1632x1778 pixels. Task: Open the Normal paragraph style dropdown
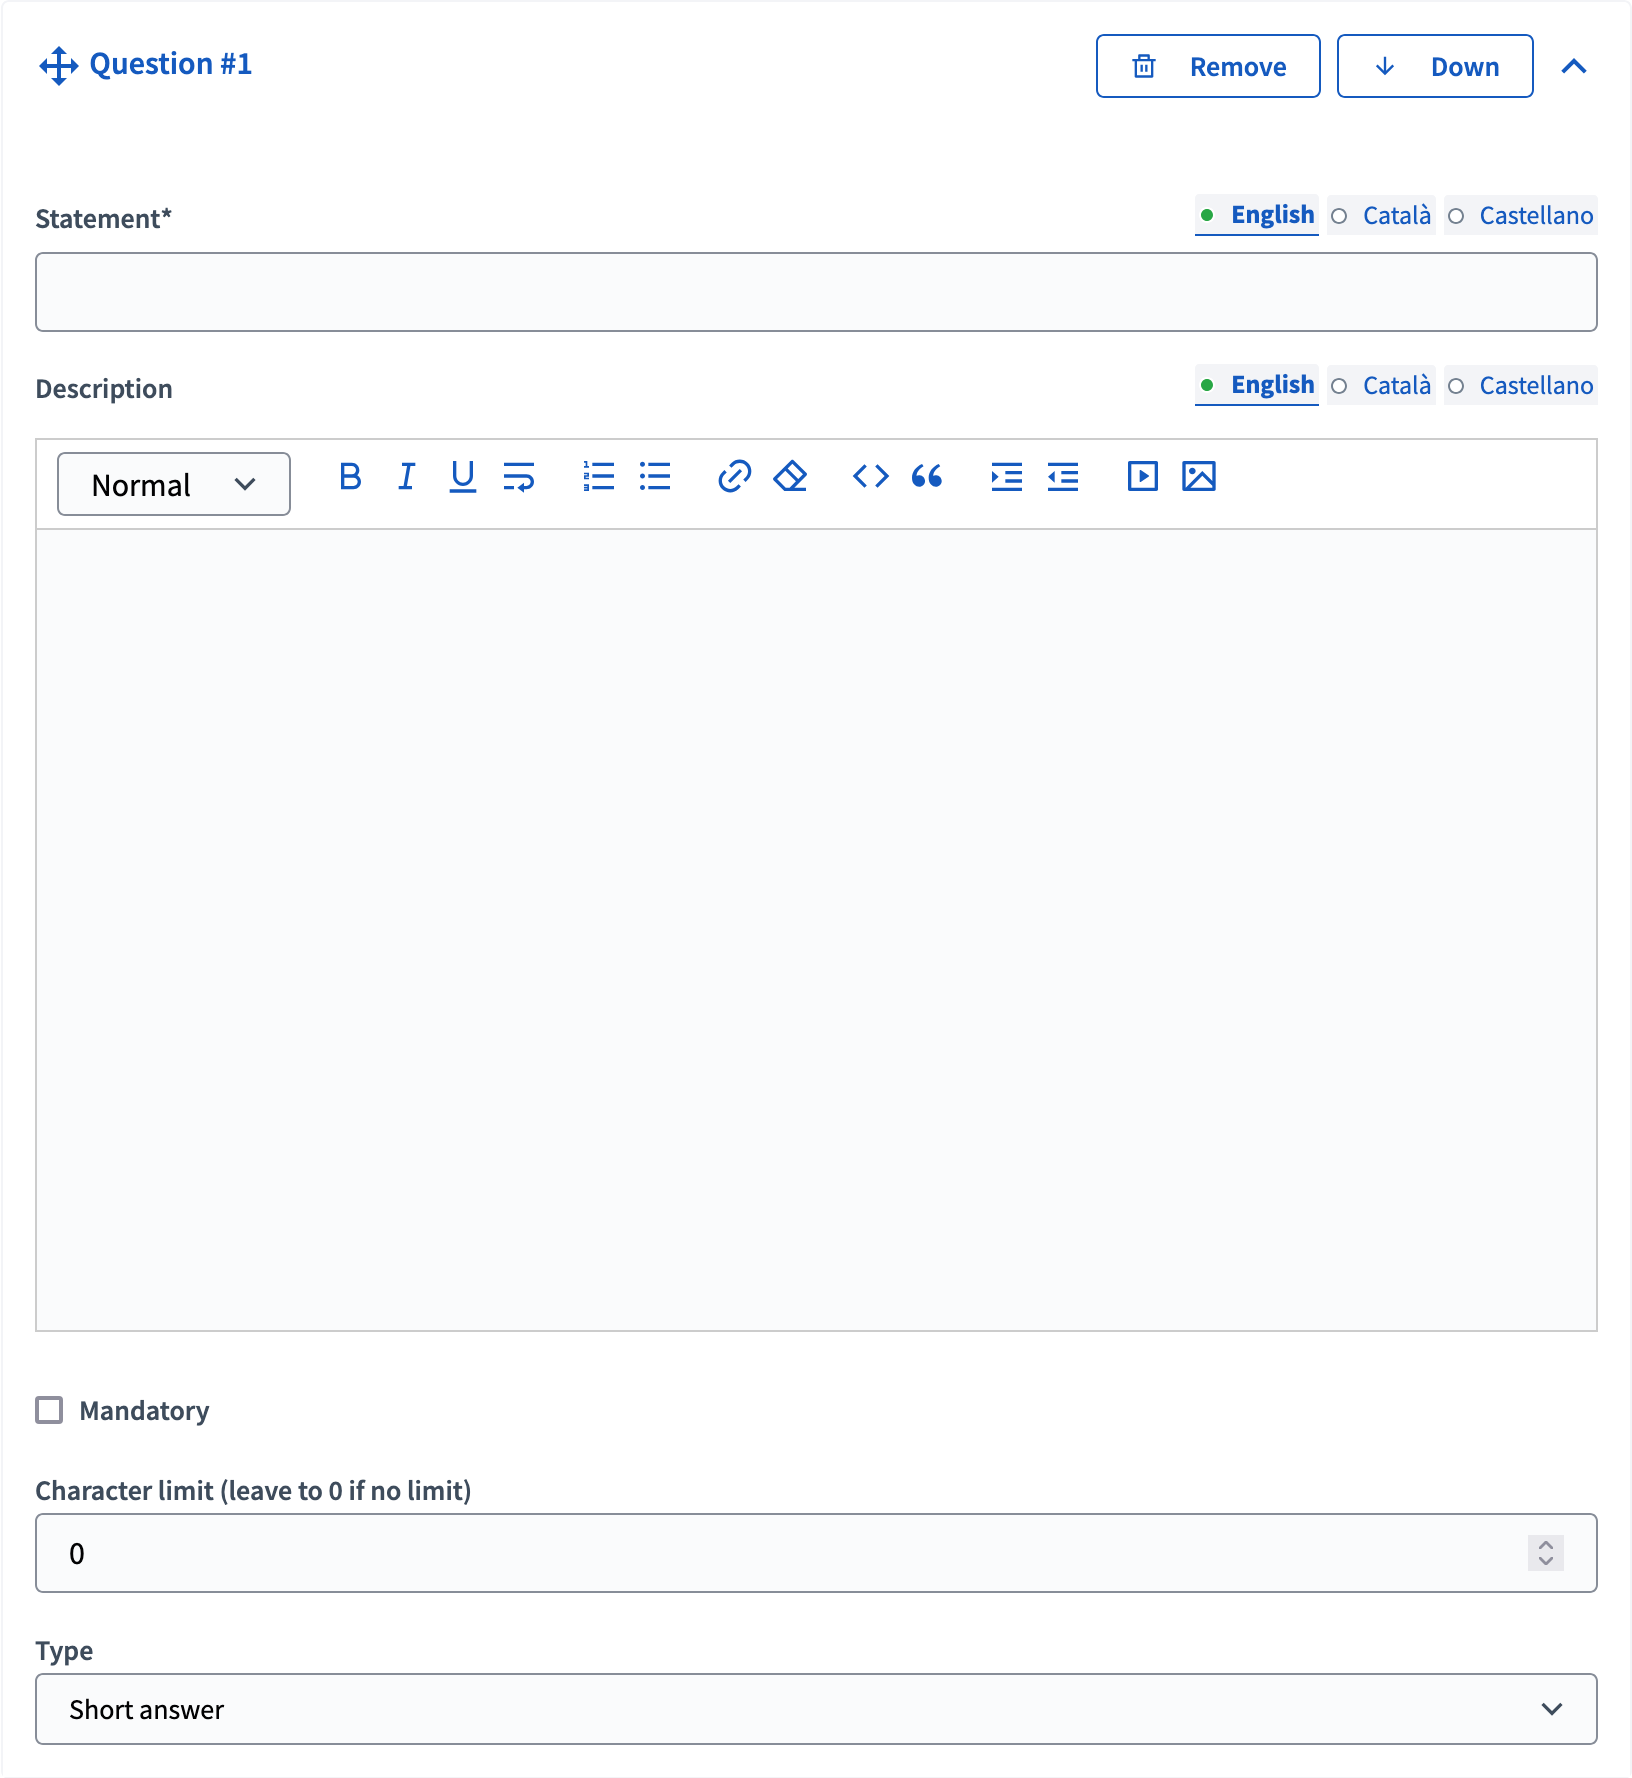coord(172,484)
